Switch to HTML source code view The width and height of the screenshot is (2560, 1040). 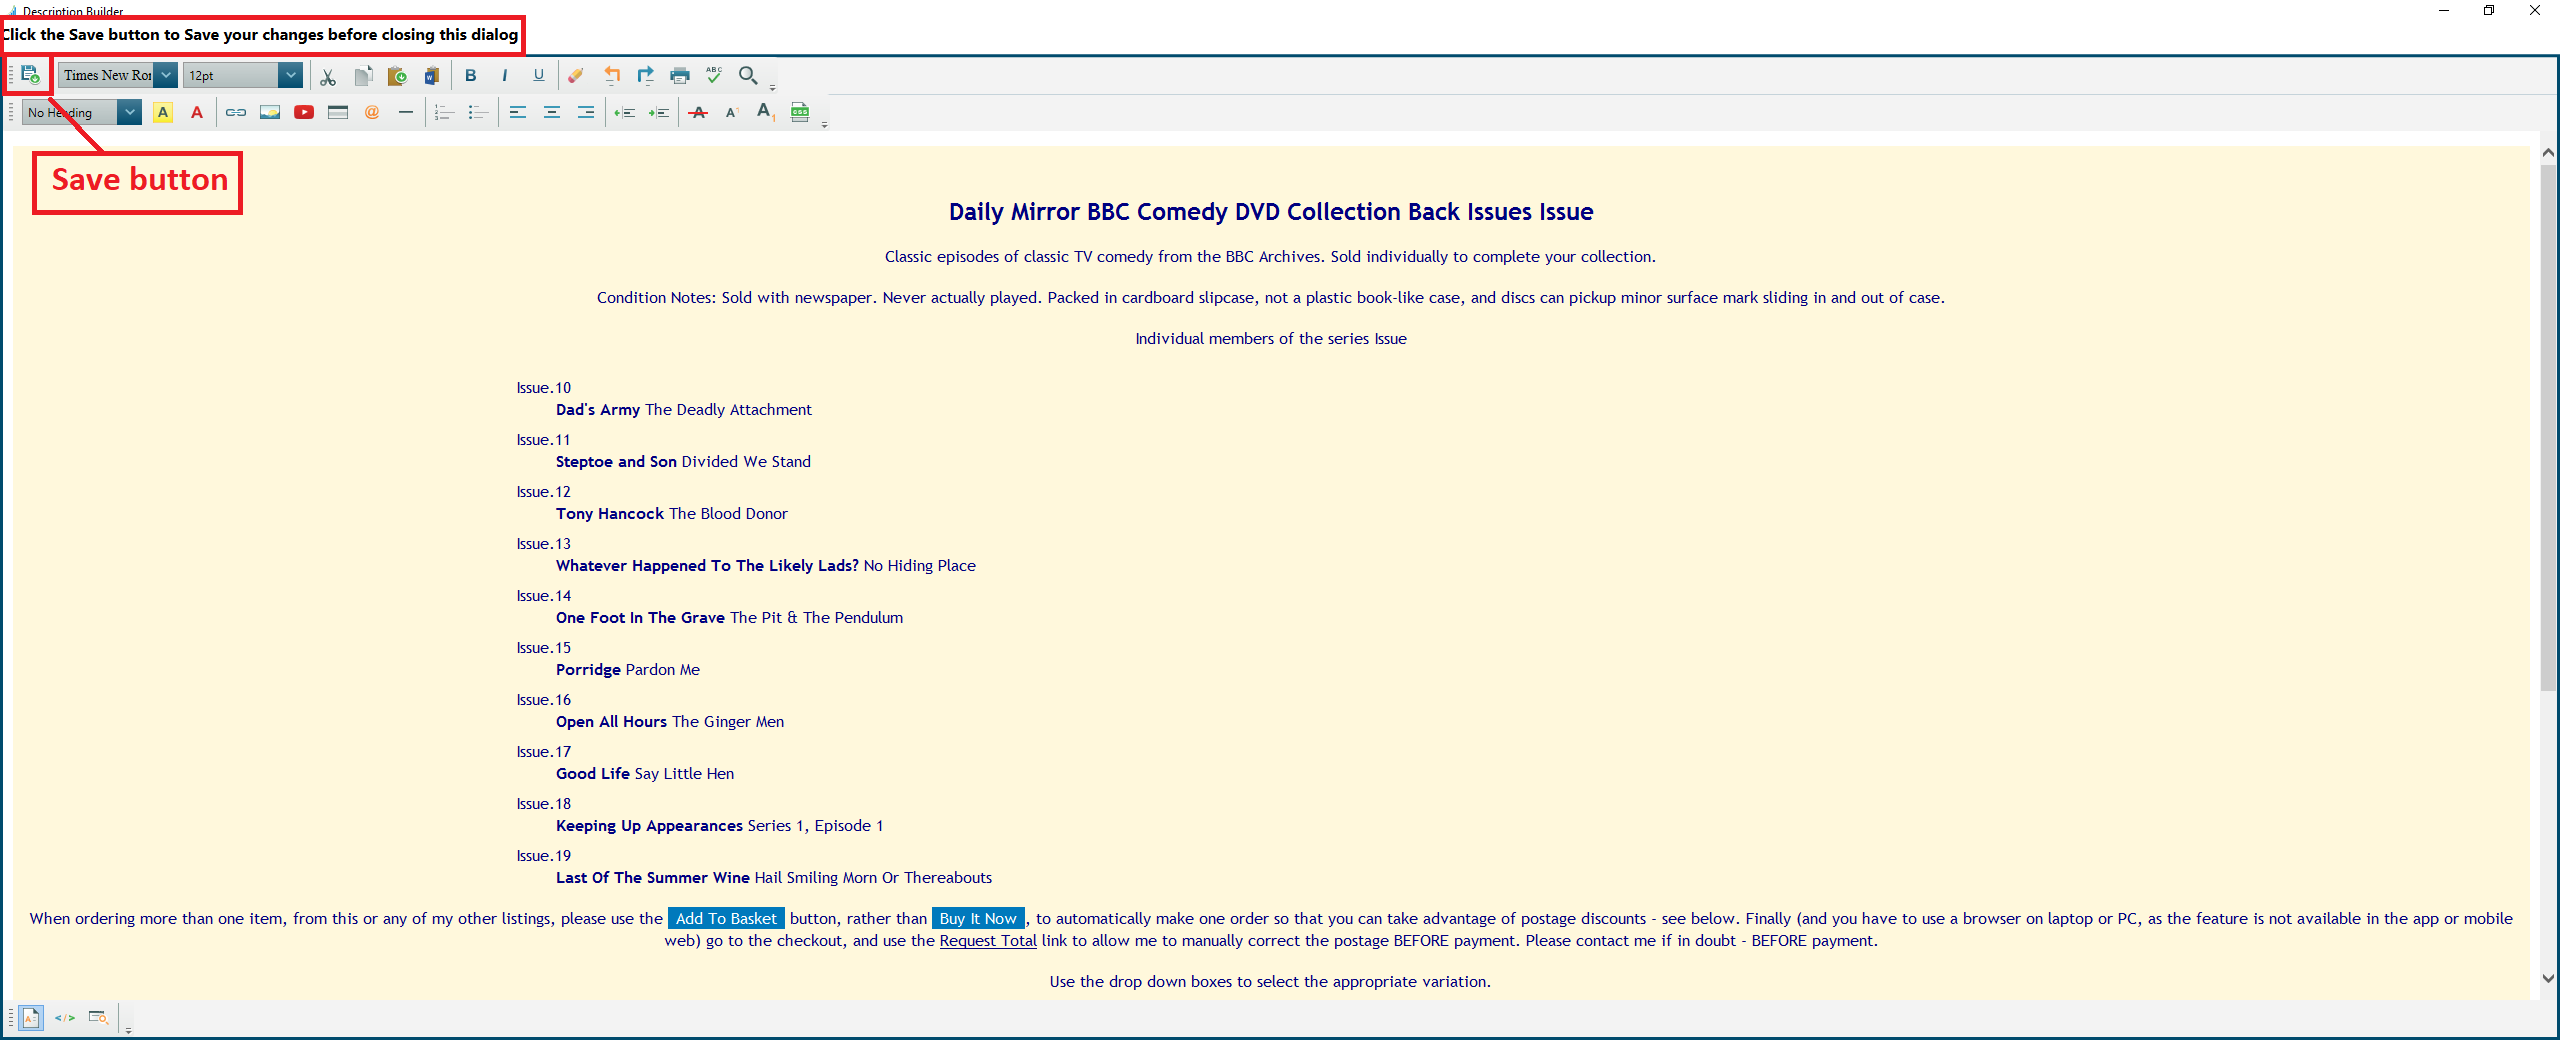click(x=65, y=1018)
